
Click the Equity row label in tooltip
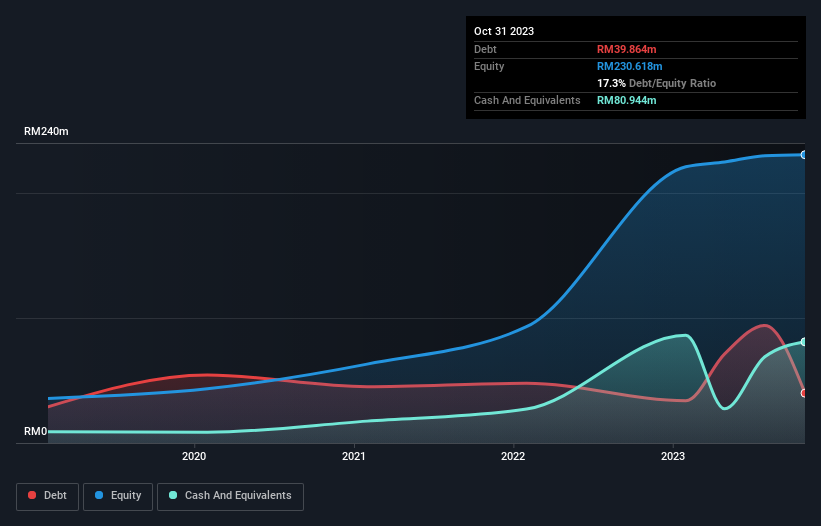[489, 66]
